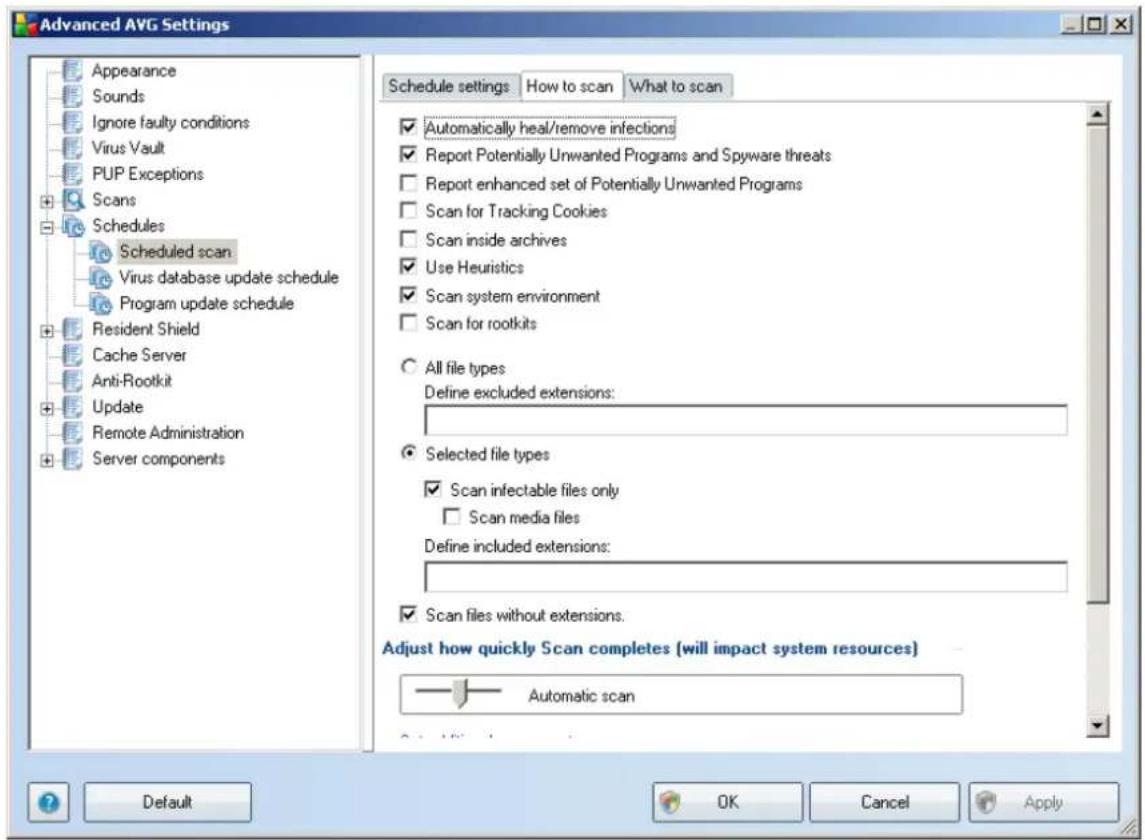Click the Schedules clock icon
1145x840 pixels.
73,226
